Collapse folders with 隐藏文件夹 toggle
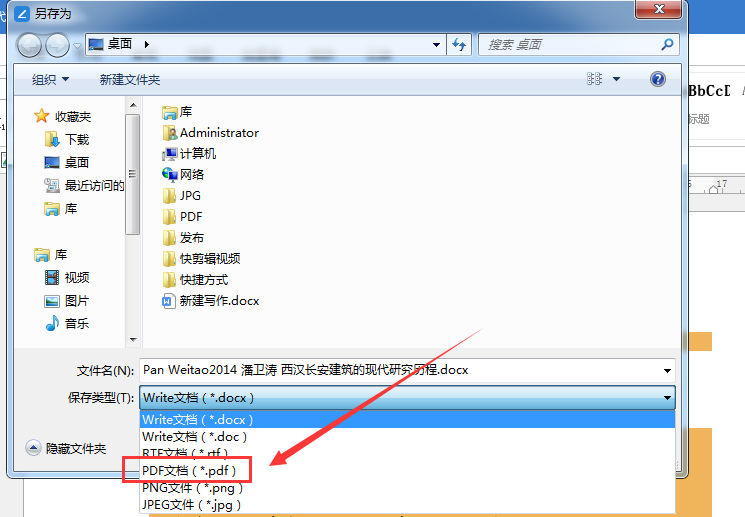The height and width of the screenshot is (517, 745). 66,448
